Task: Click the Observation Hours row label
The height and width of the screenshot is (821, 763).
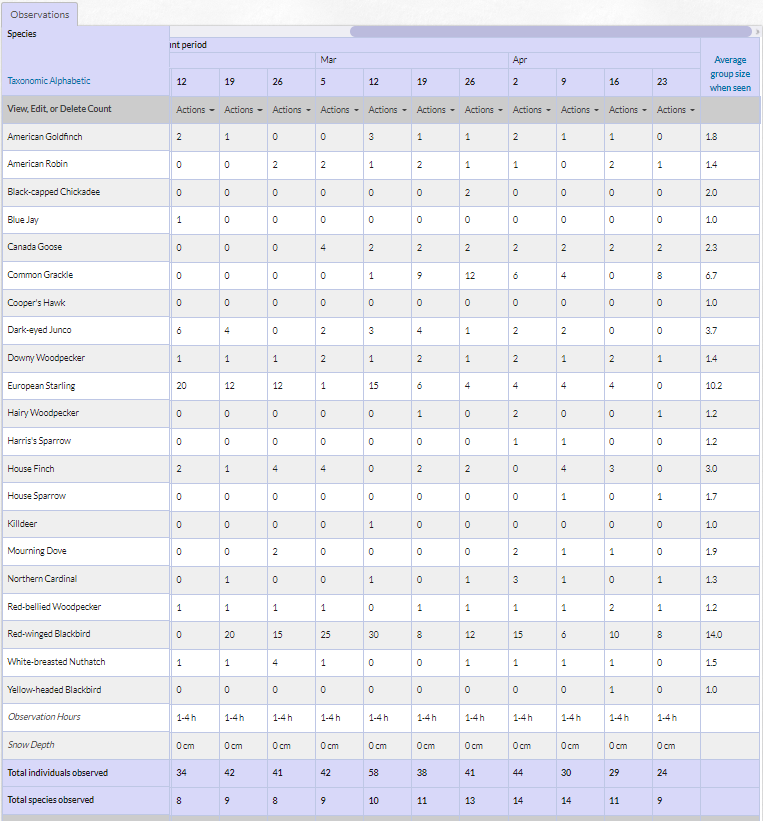Action: (x=44, y=717)
